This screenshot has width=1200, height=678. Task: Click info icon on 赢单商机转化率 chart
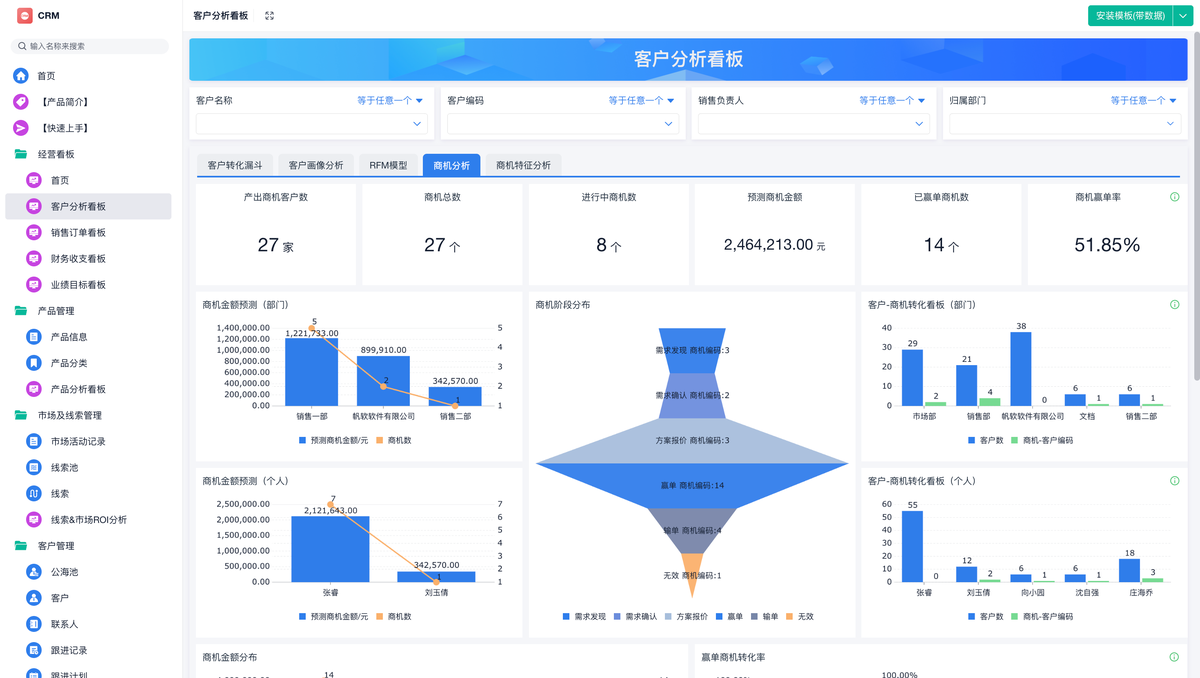pos(1175,657)
